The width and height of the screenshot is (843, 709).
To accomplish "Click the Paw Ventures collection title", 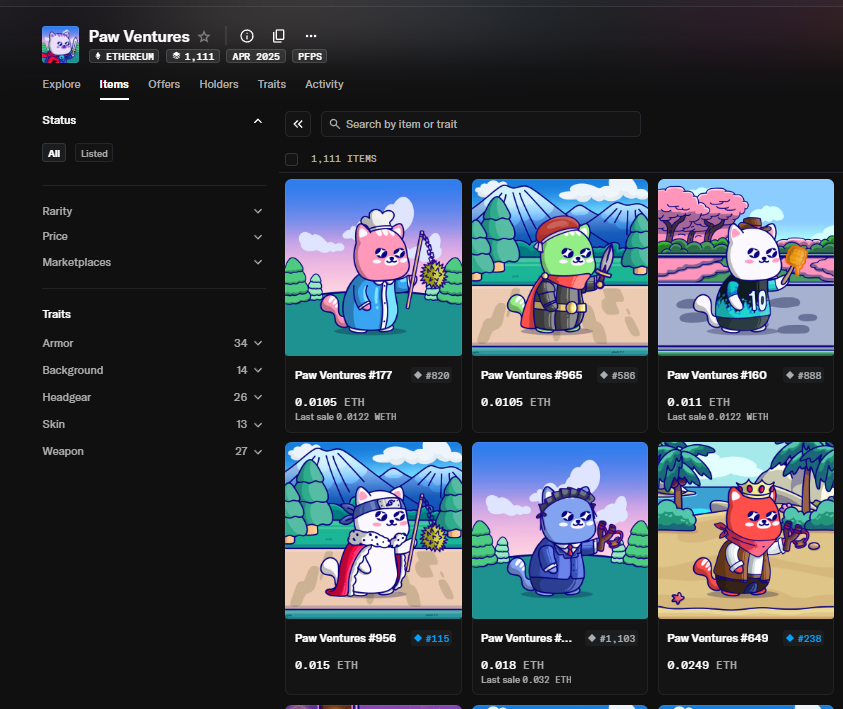I will [139, 37].
